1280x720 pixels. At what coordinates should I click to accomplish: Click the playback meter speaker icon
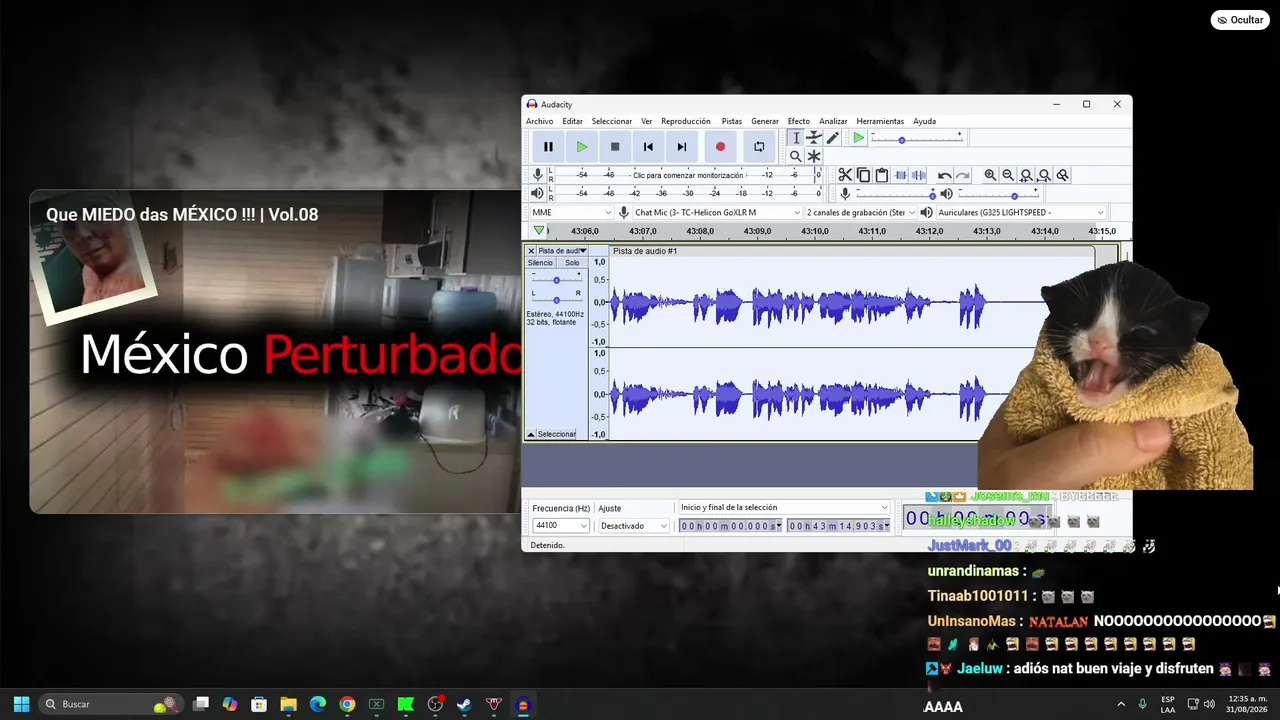tap(537, 193)
